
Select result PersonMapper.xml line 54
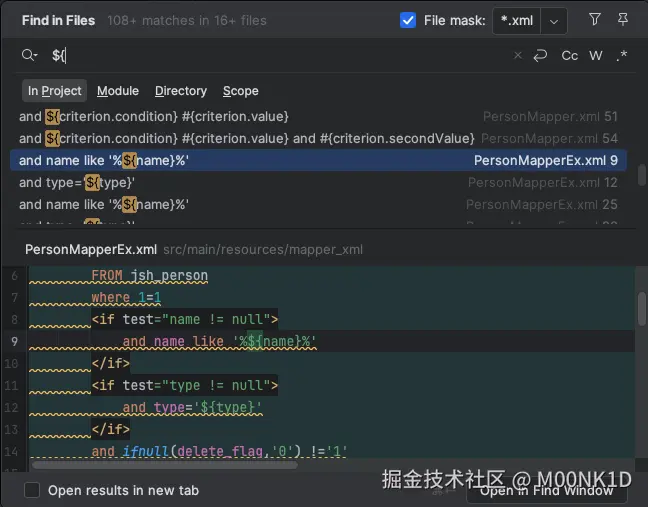318,138
